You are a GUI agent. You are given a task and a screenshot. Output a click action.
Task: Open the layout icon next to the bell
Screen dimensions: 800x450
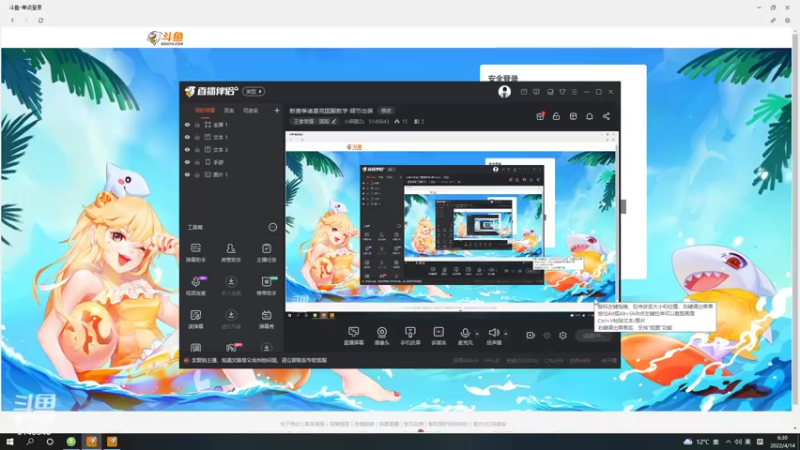[573, 116]
